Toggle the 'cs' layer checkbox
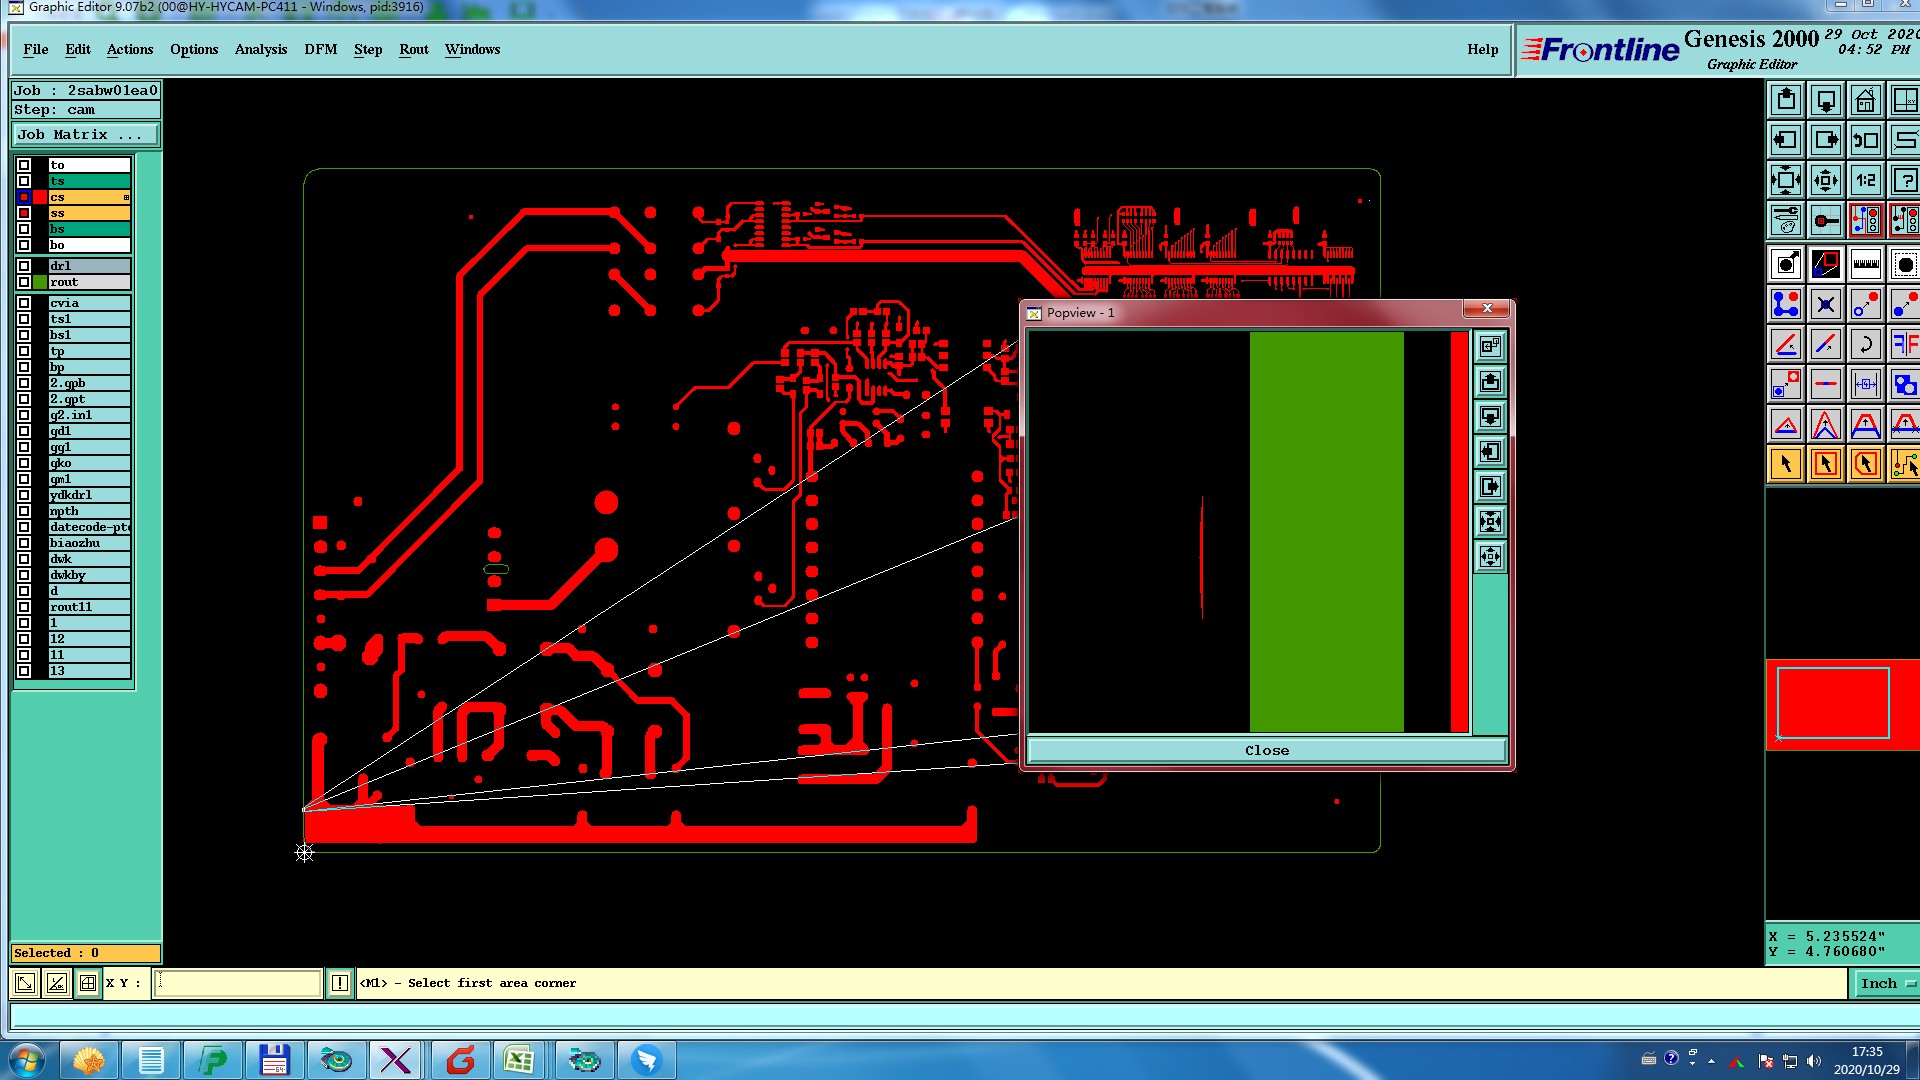 click(x=24, y=197)
